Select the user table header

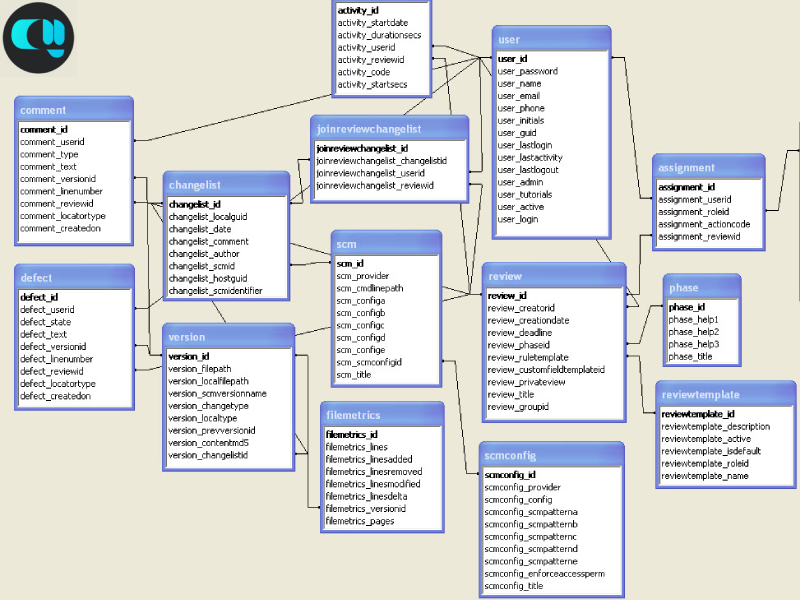(551, 39)
